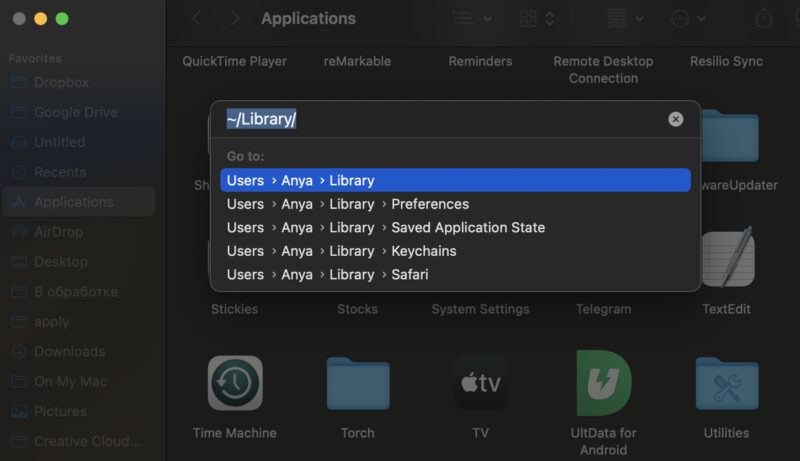This screenshot has height=461, width=800.
Task: Select the folder icon above wareUpdater label
Action: [730, 136]
